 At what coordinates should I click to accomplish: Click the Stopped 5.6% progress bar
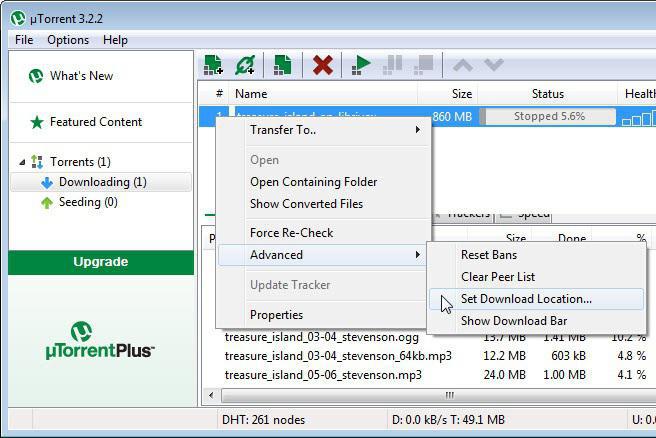[x=548, y=116]
